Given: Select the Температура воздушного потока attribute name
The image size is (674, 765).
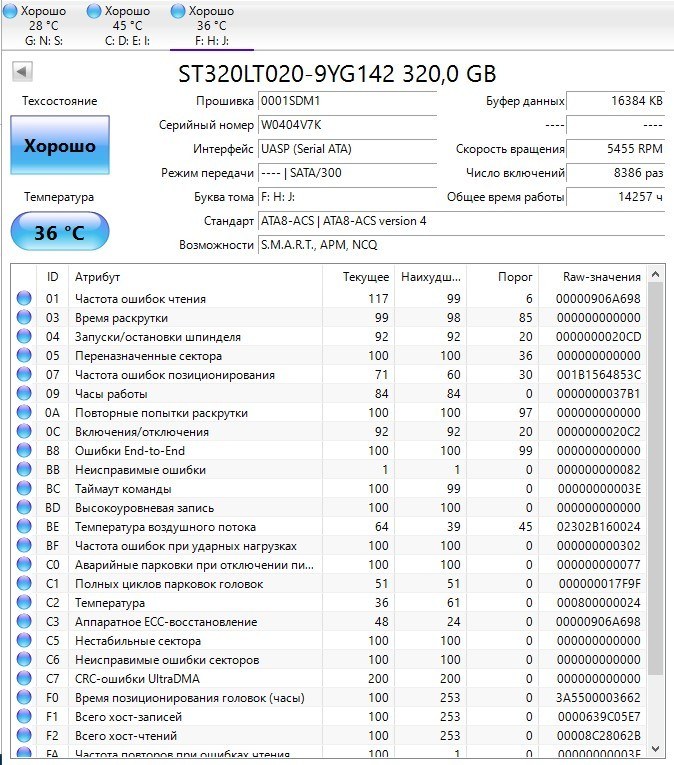Looking at the screenshot, I should click(165, 527).
